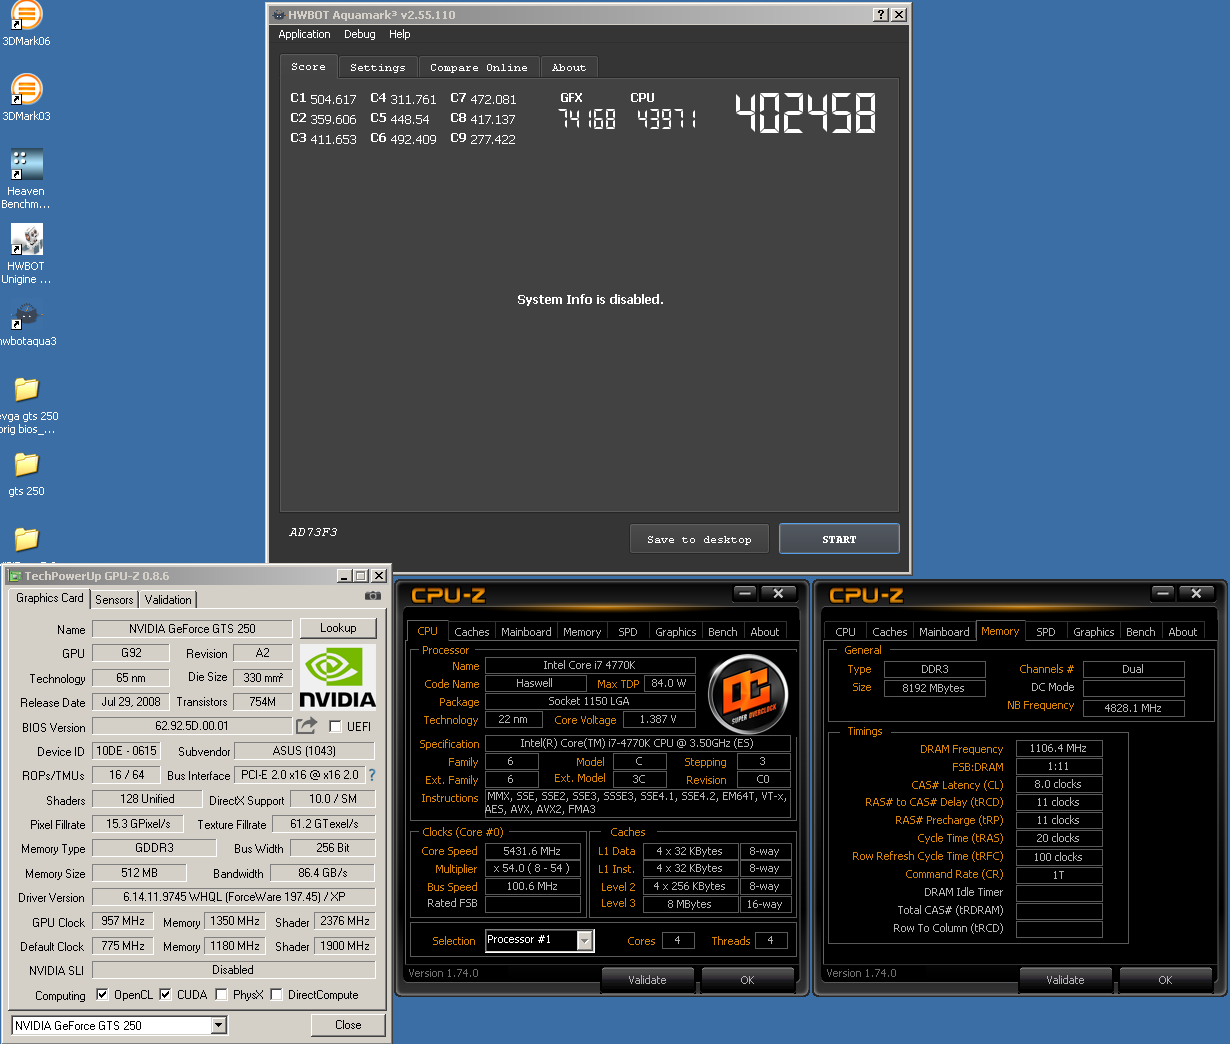1230x1044 pixels.
Task: Select the Score tab in Aquamark
Action: 309,66
